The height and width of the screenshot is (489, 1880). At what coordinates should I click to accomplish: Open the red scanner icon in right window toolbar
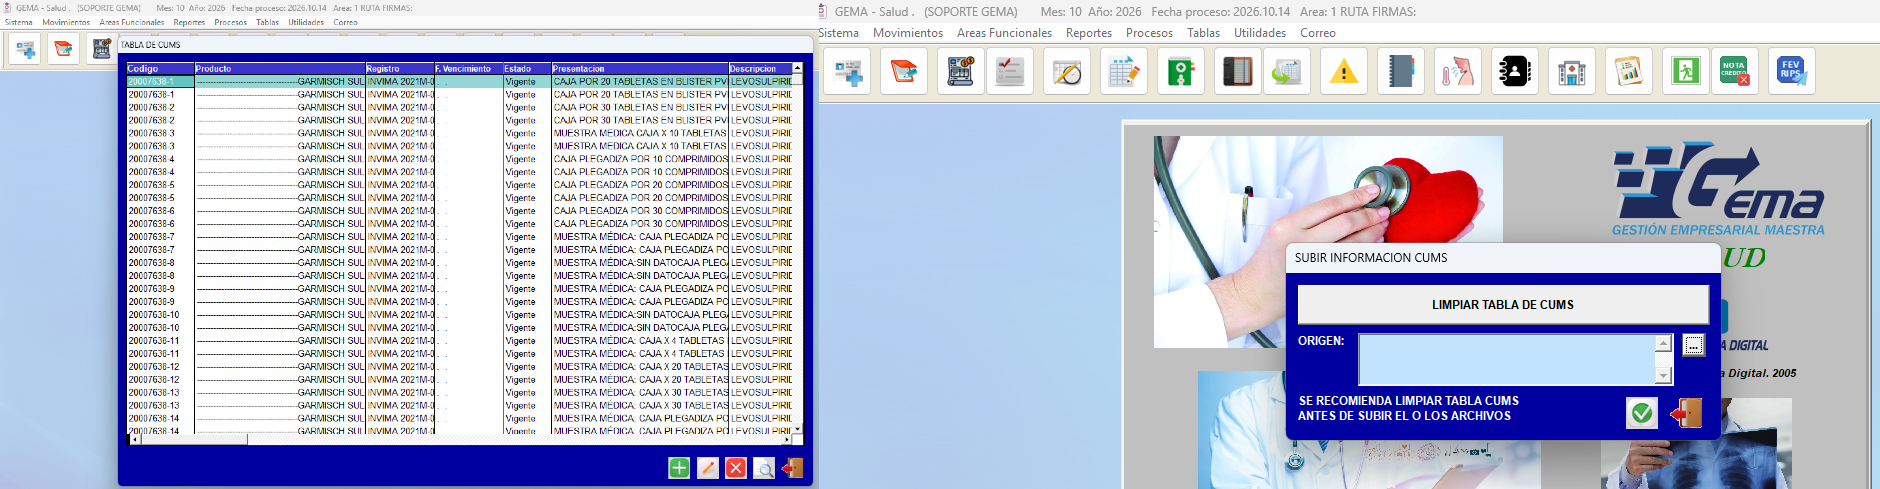(x=904, y=72)
